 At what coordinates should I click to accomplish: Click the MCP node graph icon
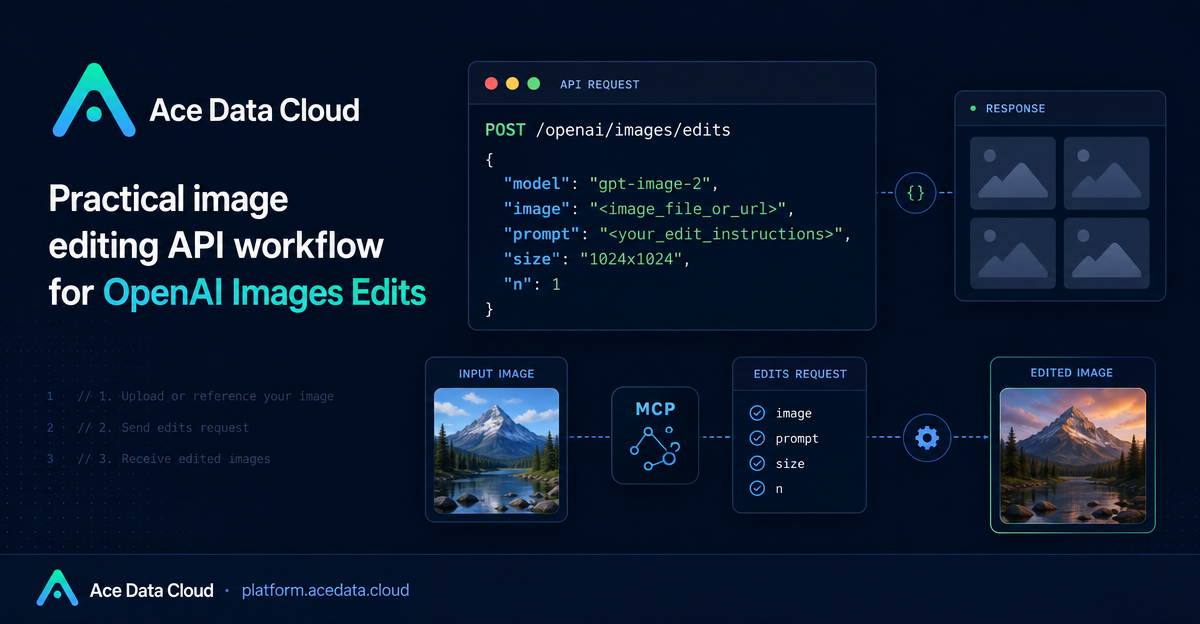(x=655, y=450)
